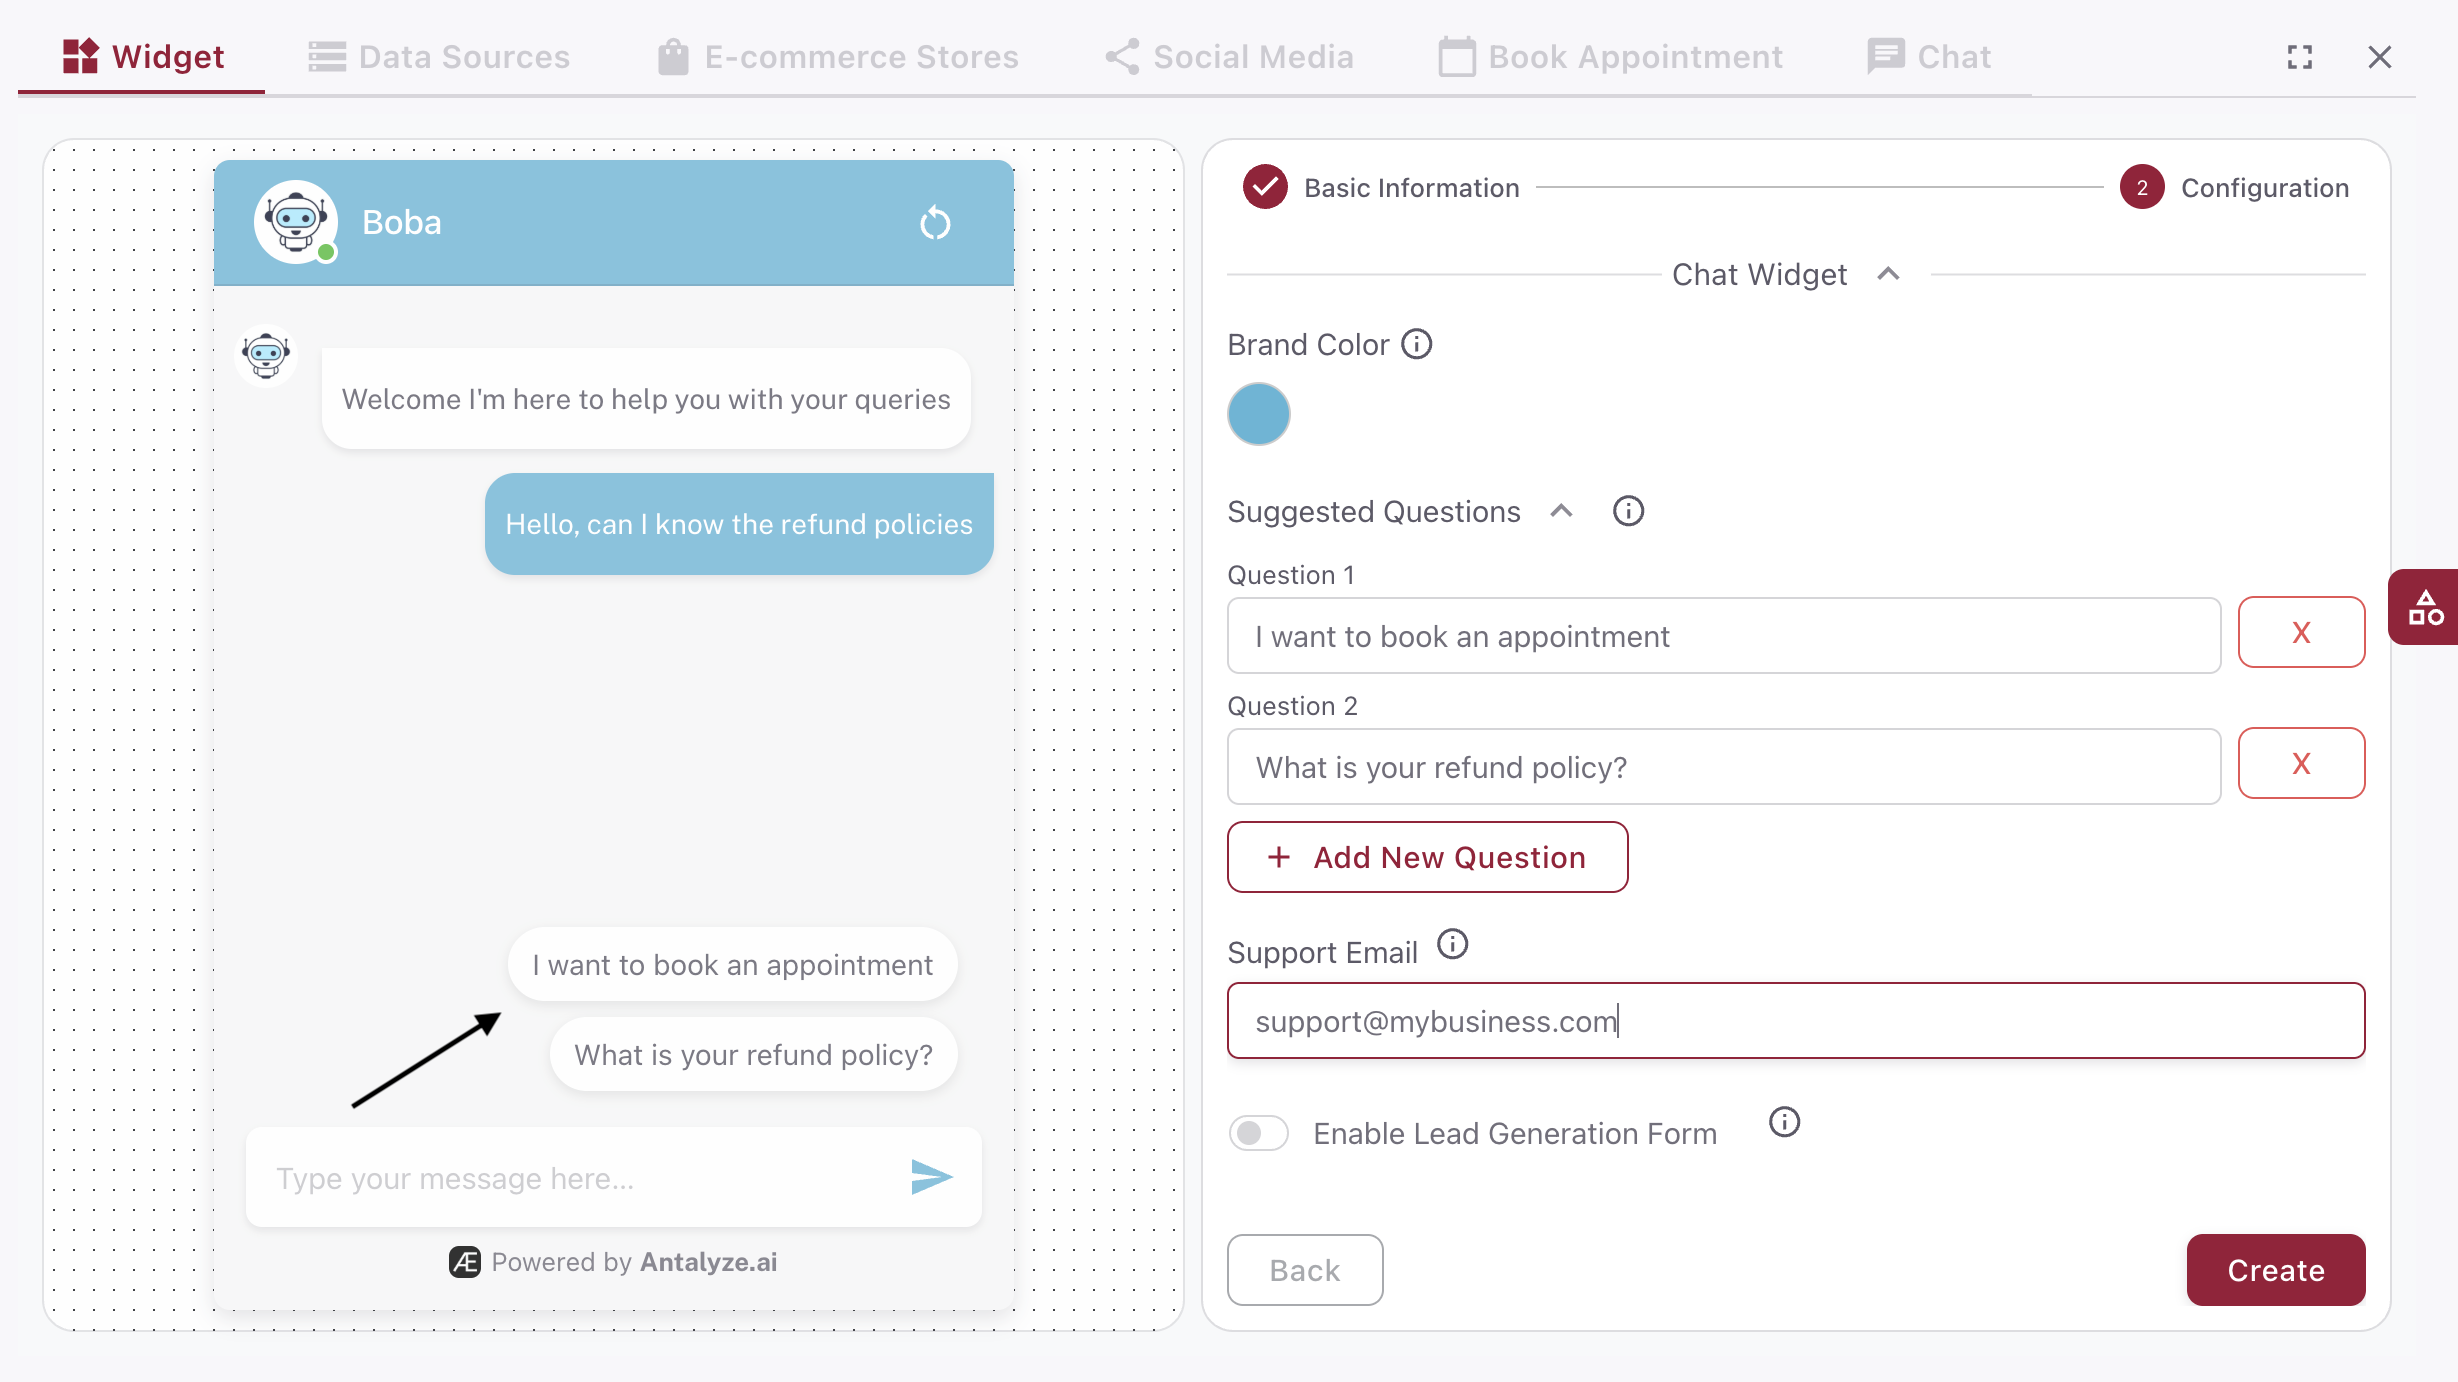Screen dimensions: 2458x1382
Task: Click the Add New Question button
Action: point(1427,857)
